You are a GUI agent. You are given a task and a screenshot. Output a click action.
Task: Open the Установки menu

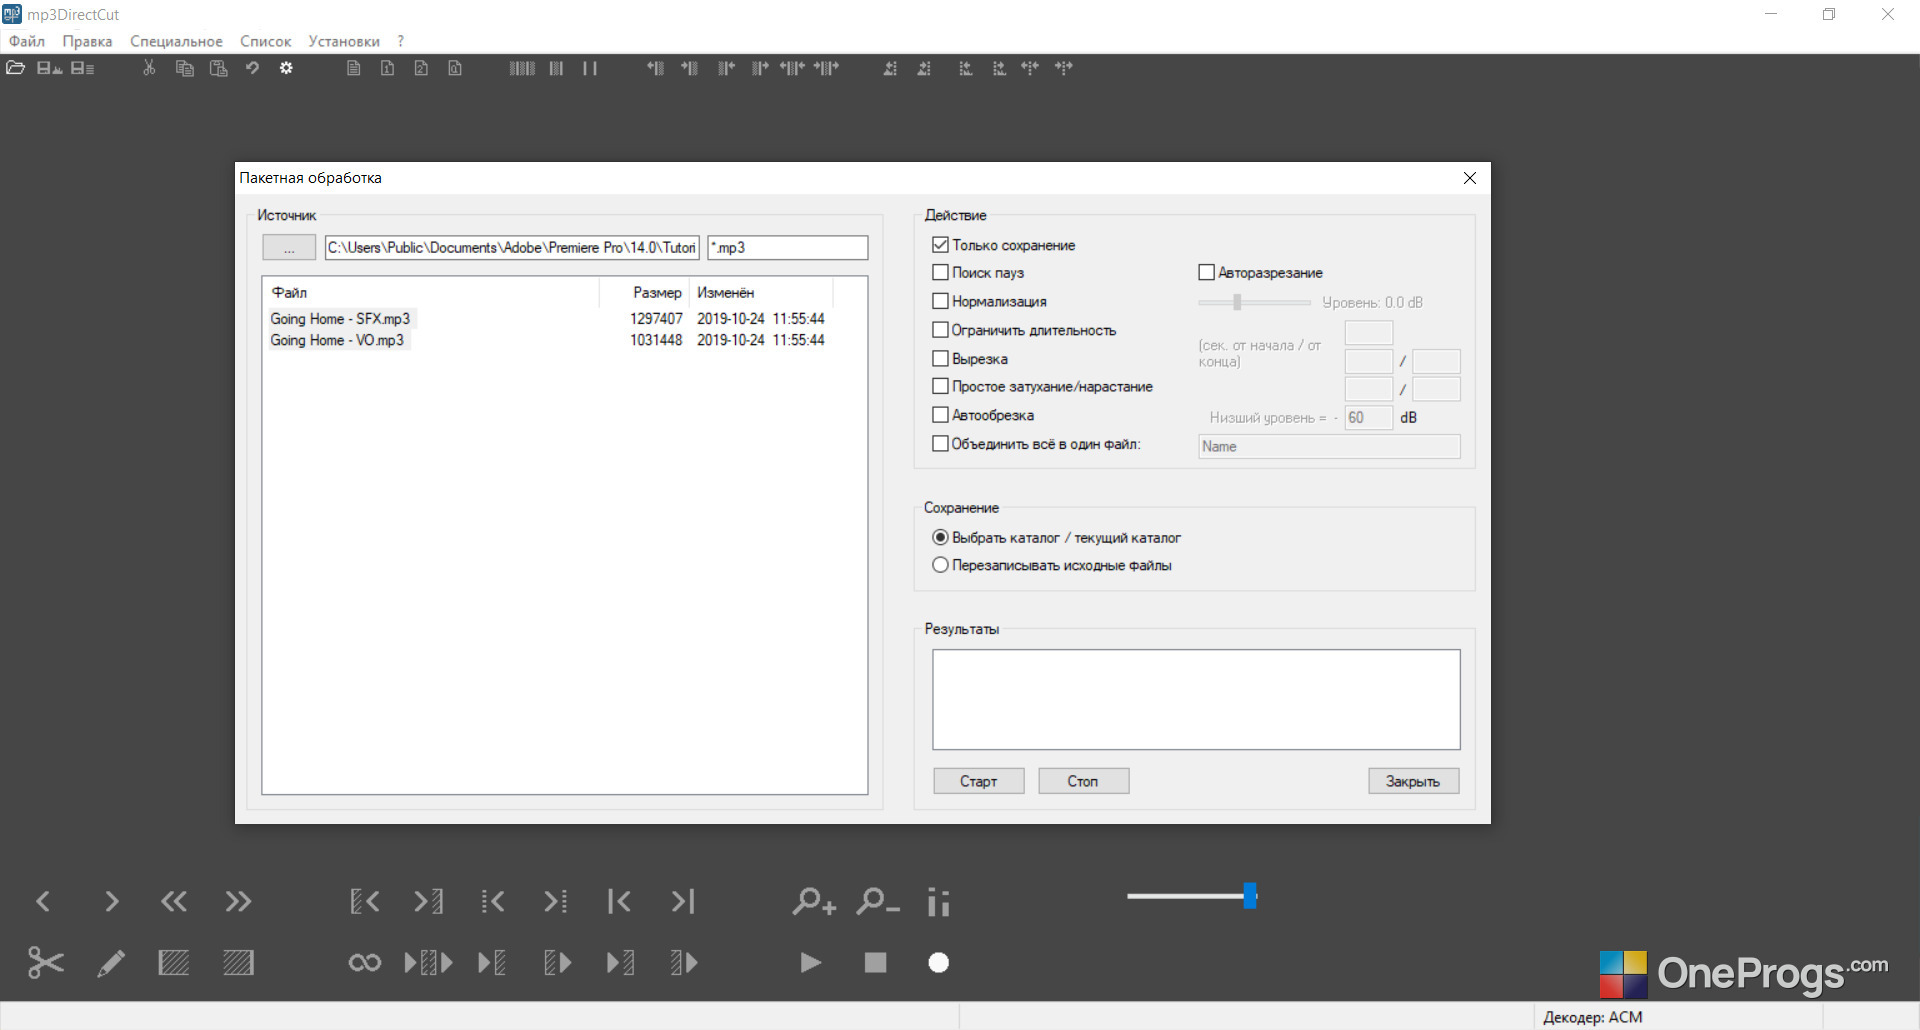344,41
